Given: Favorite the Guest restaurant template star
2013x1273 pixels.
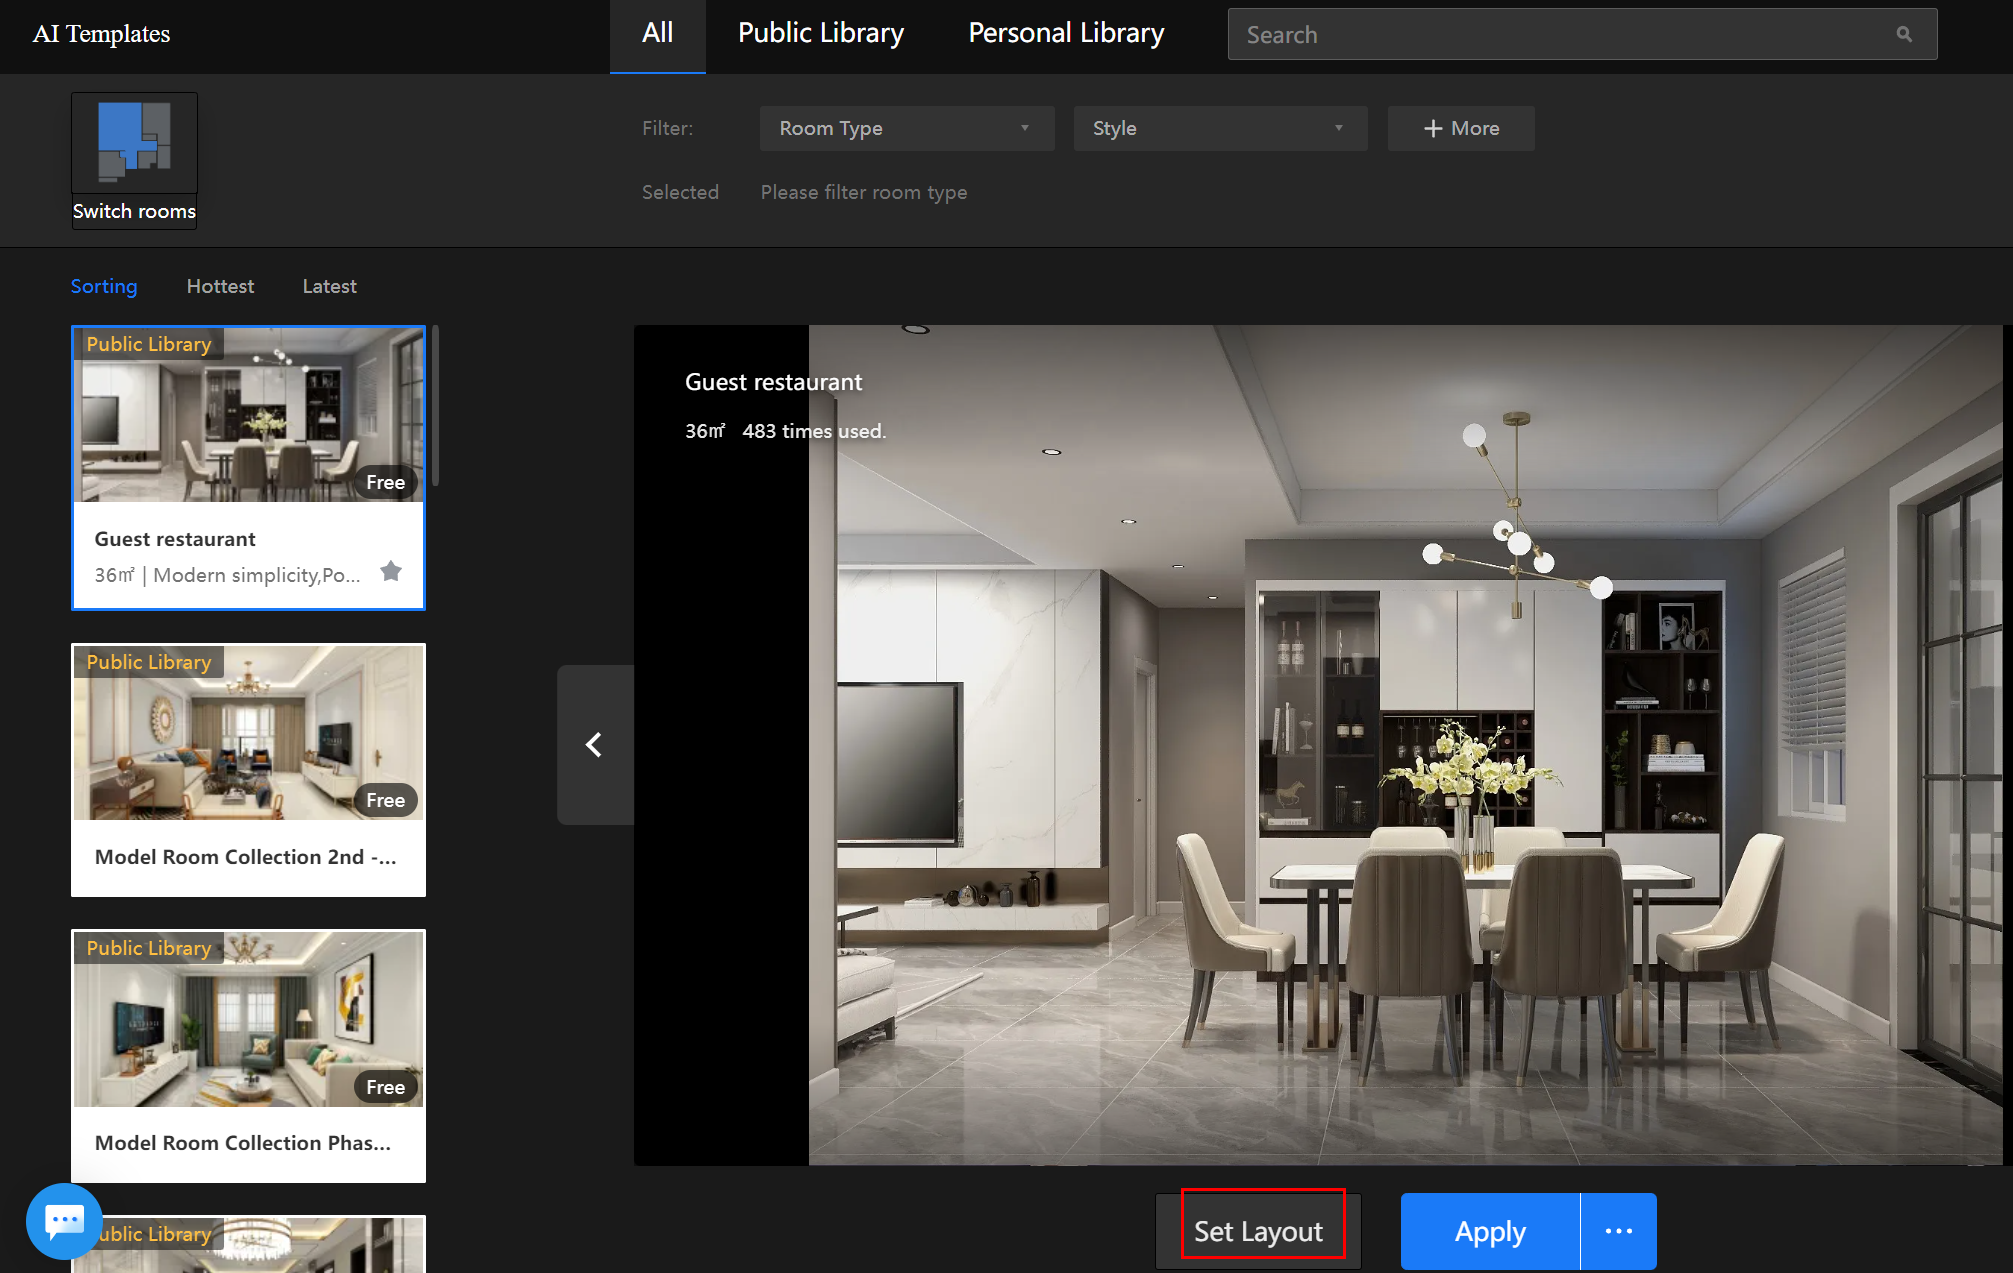Looking at the screenshot, I should point(391,571).
